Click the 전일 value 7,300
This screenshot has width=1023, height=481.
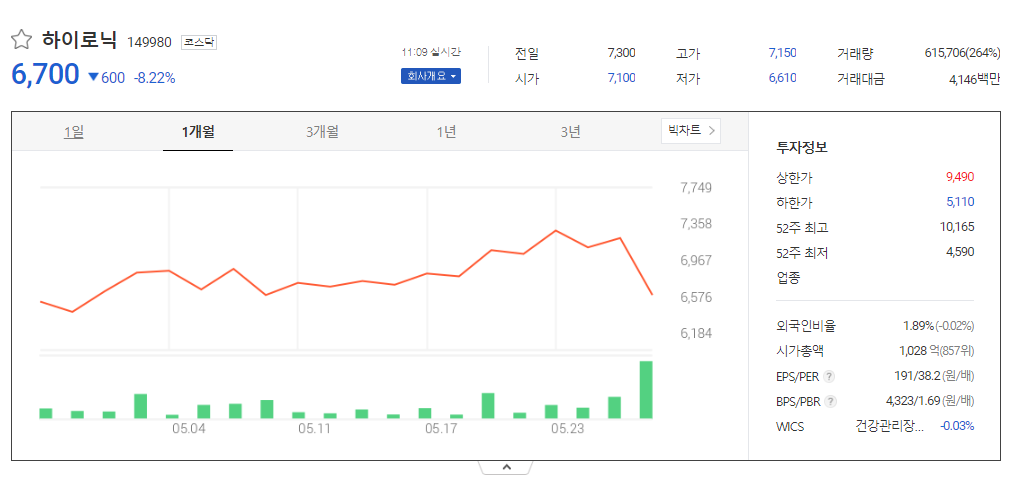tap(621, 54)
